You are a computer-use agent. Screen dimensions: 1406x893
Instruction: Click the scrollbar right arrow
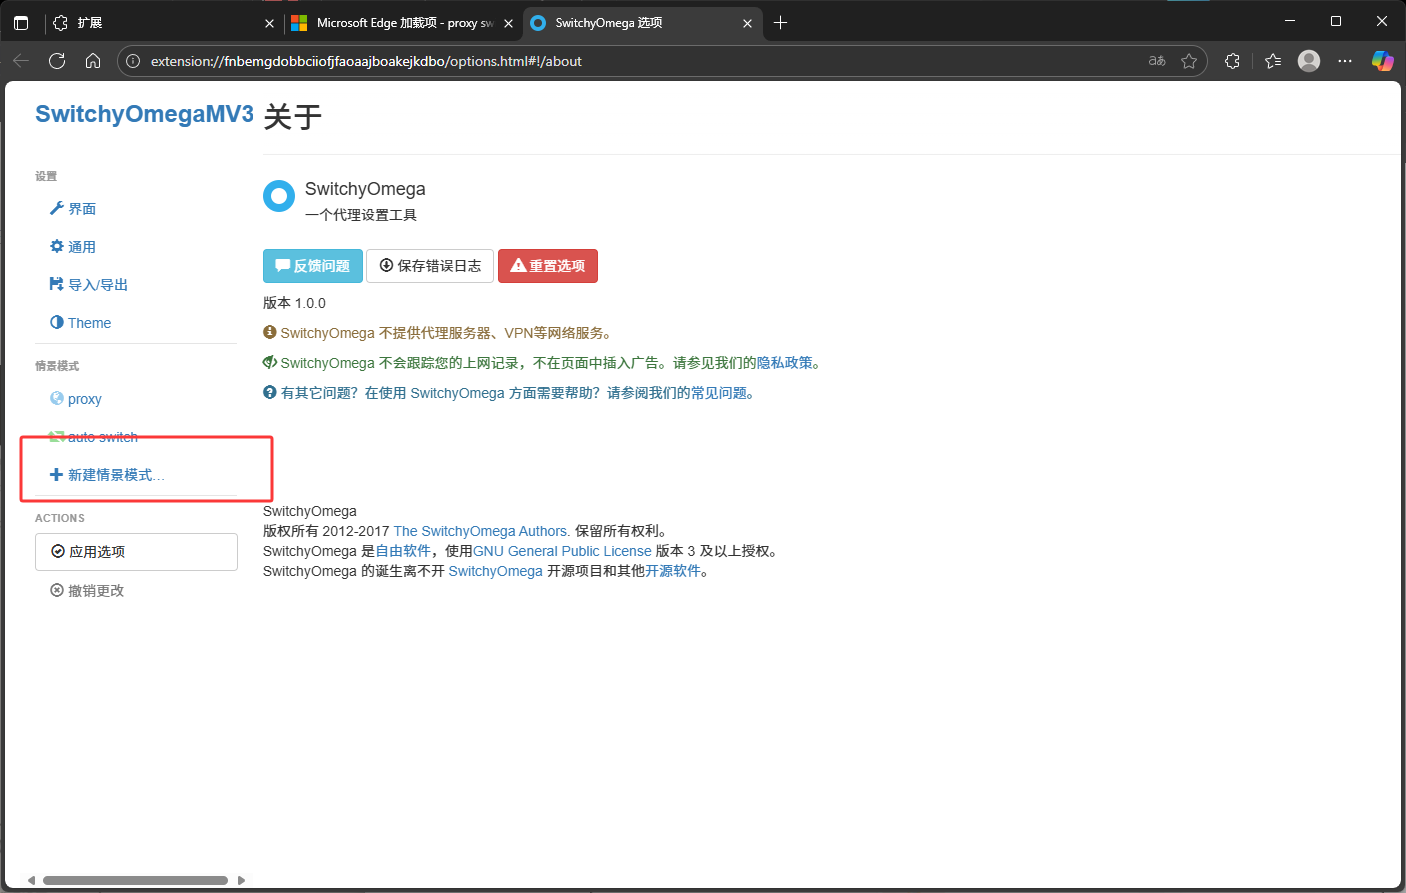point(241,880)
